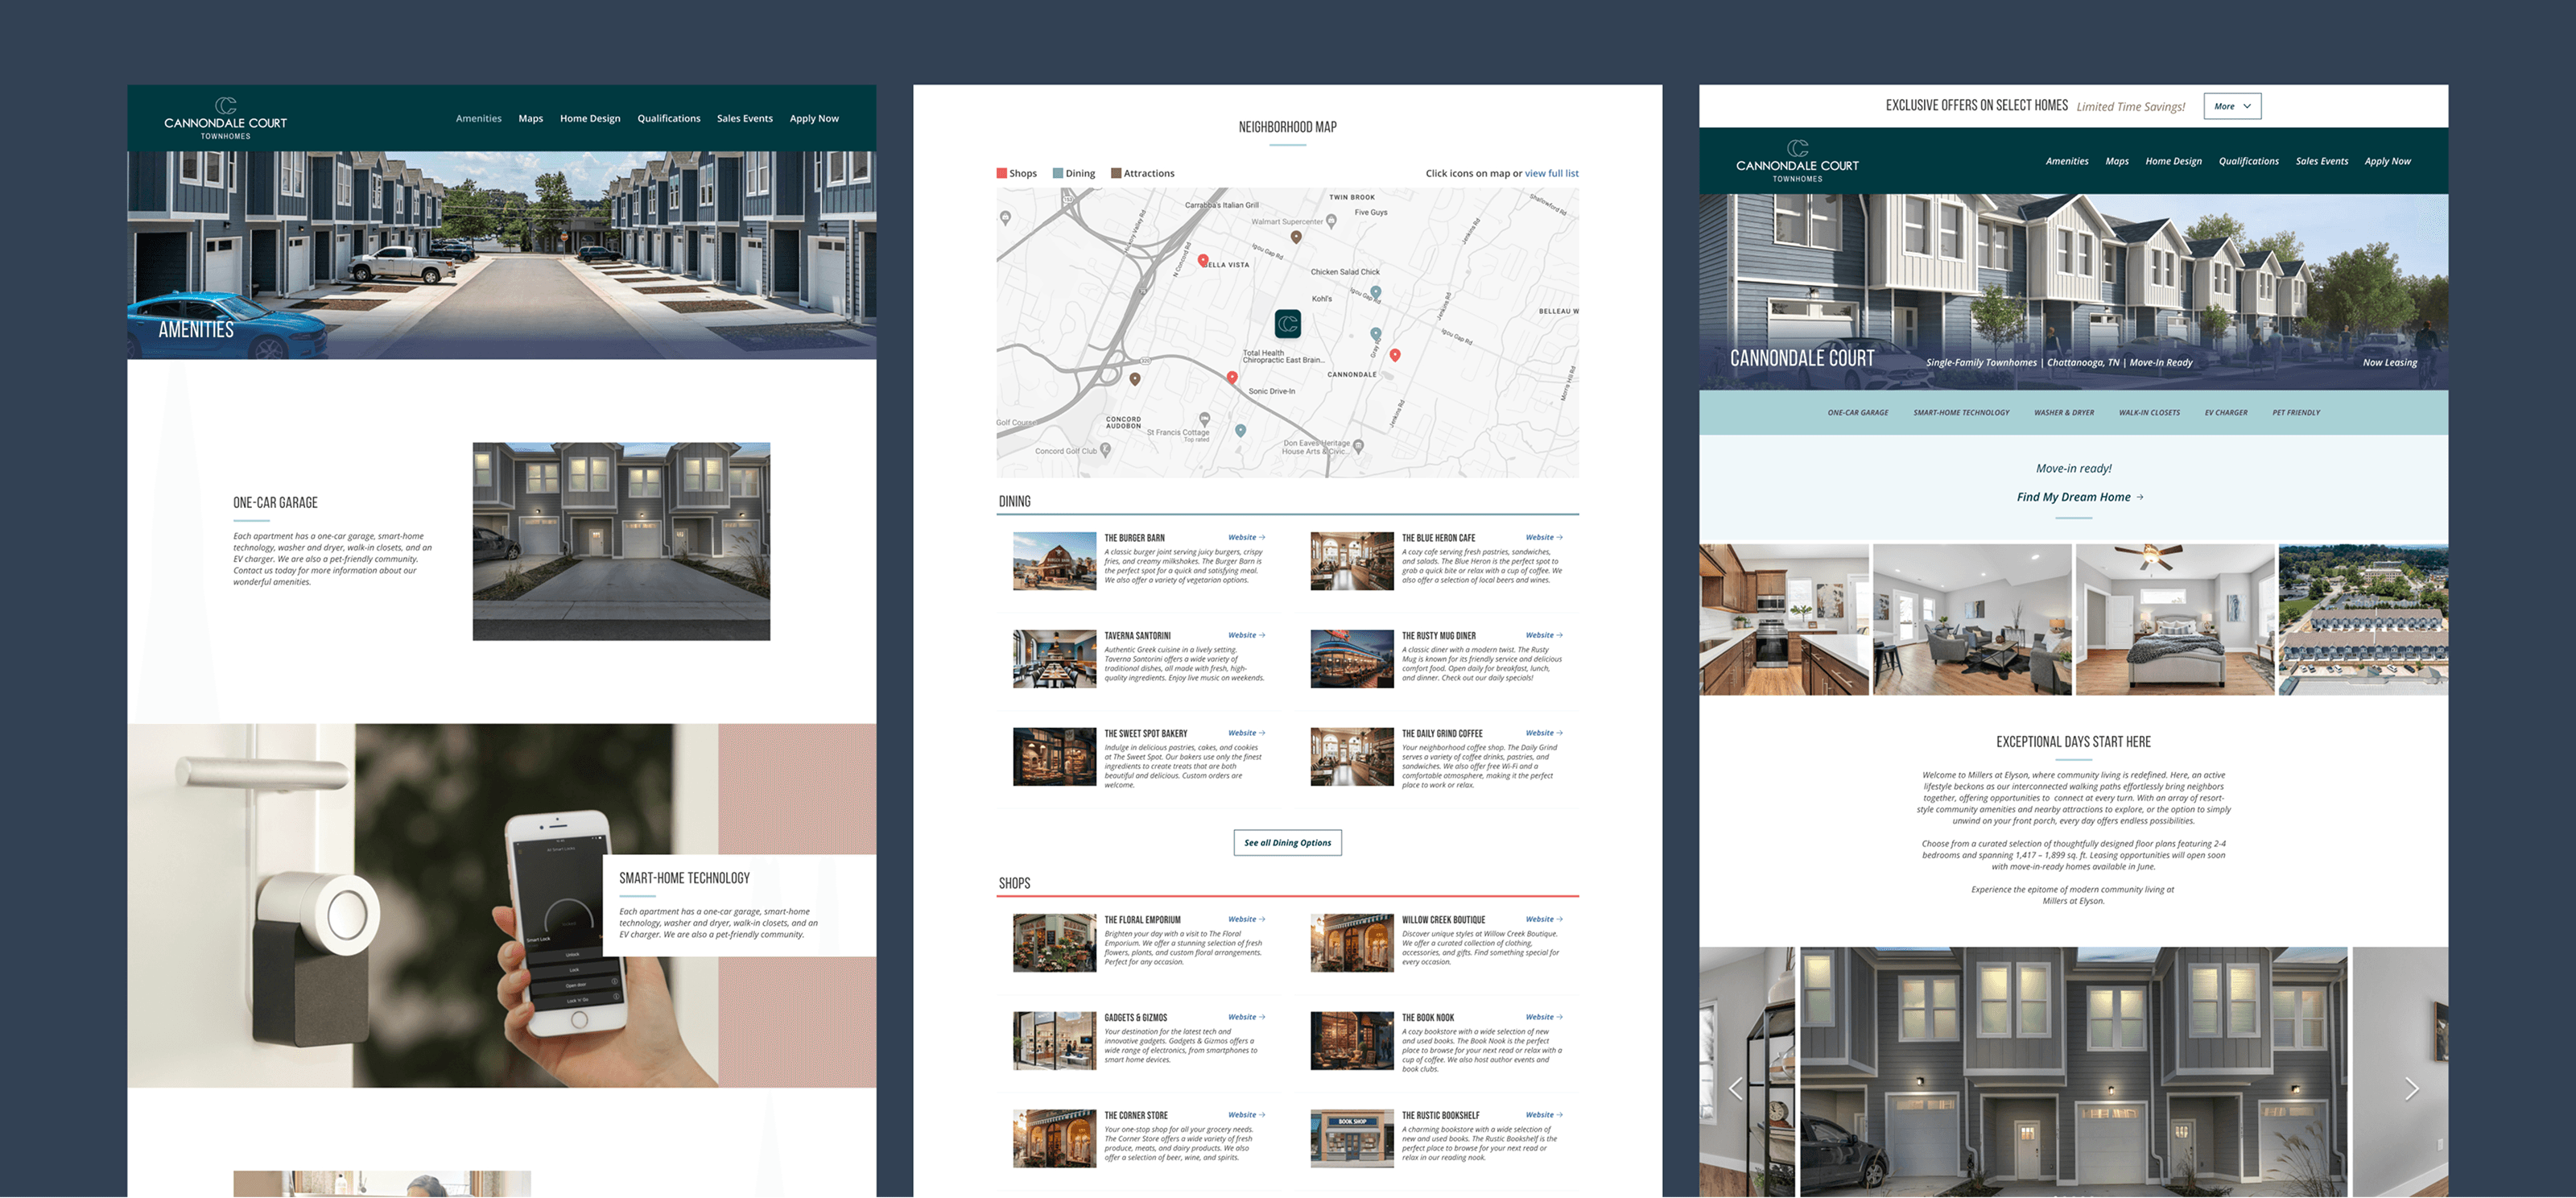Image resolution: width=2576 pixels, height=1198 pixels.
Task: Toggle the Attractions map legend filter
Action: (x=1143, y=173)
